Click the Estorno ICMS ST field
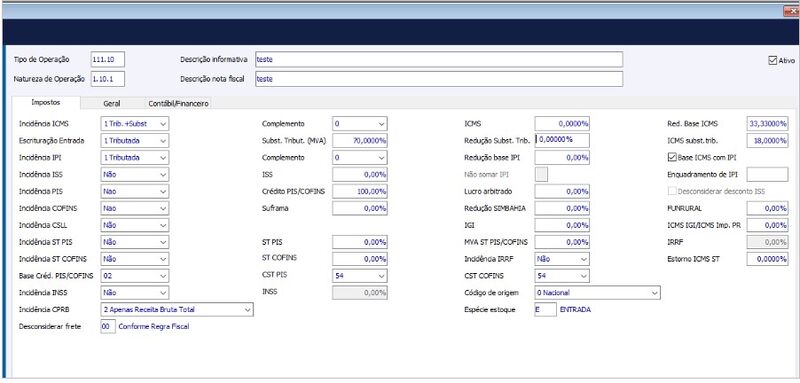This screenshot has height=383, width=800. click(767, 259)
